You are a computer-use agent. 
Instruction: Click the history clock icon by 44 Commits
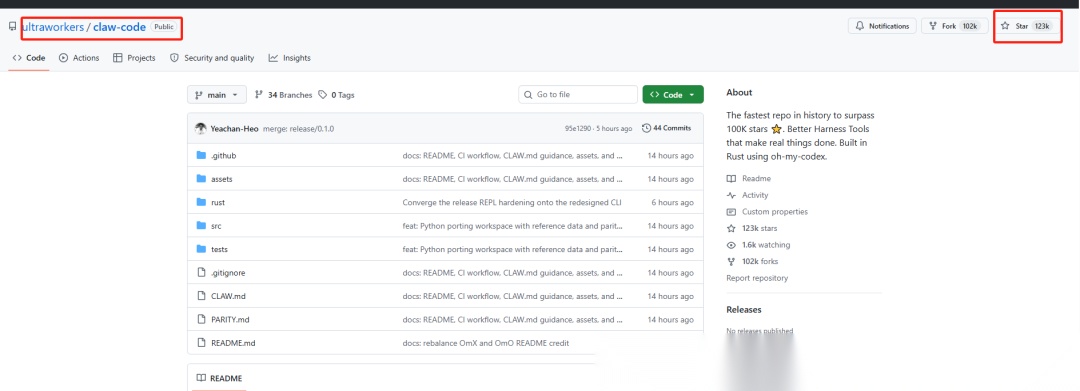[x=646, y=128]
